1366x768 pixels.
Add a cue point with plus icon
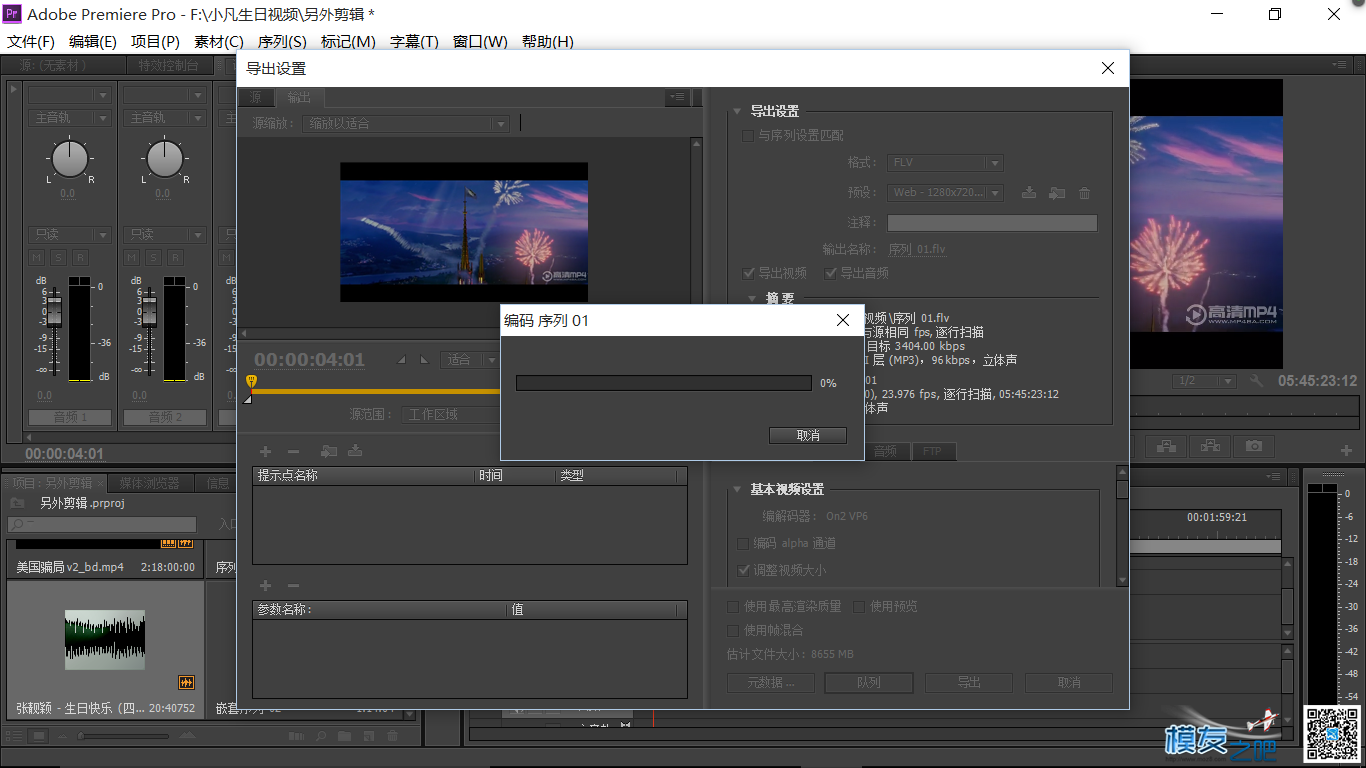pyautogui.click(x=266, y=452)
